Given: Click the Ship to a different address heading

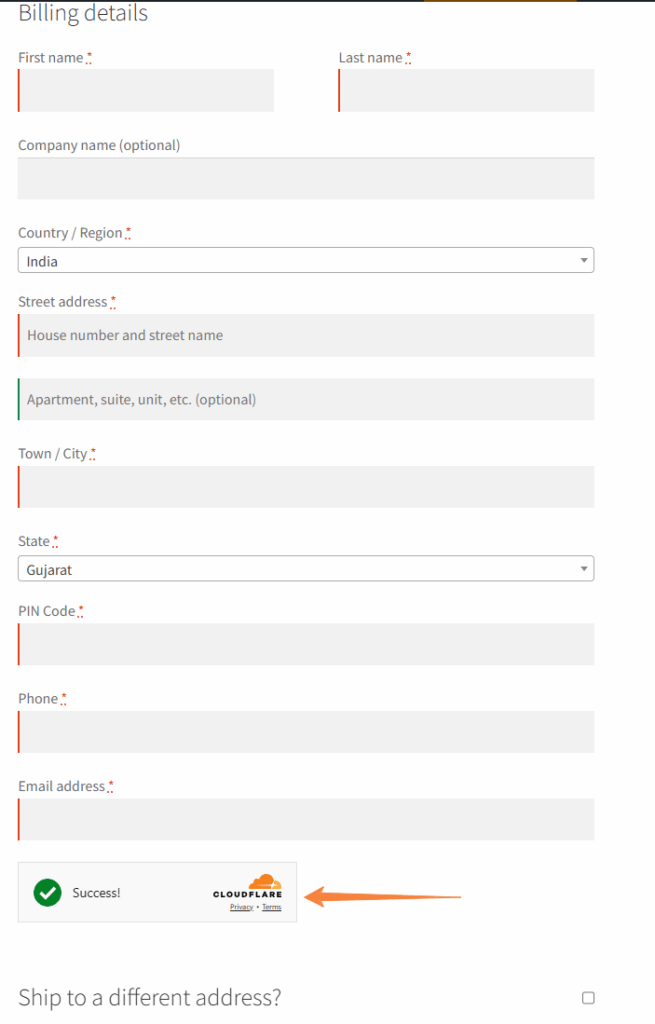Looking at the screenshot, I should pyautogui.click(x=150, y=998).
